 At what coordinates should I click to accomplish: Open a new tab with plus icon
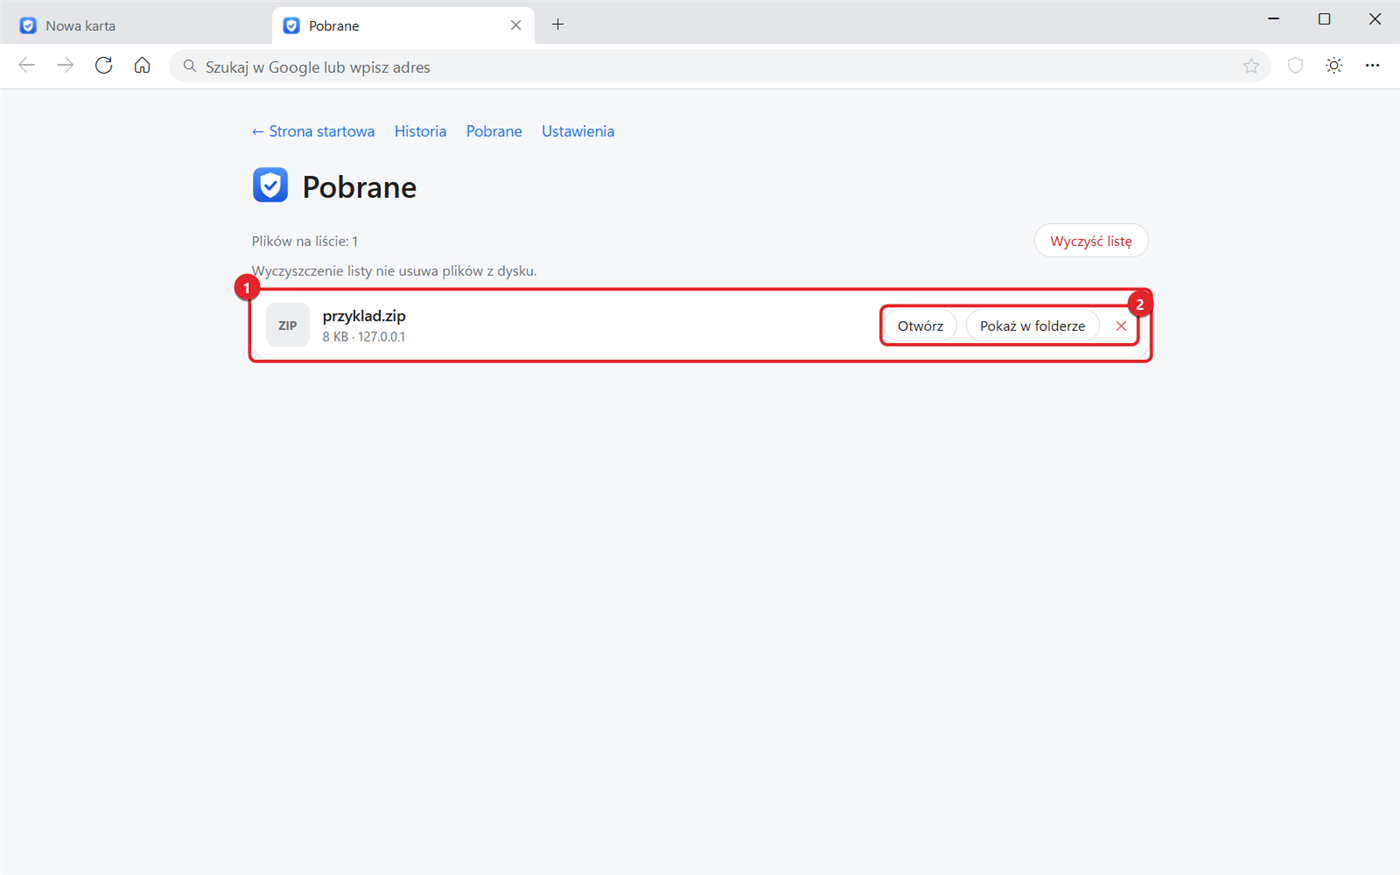tap(558, 25)
